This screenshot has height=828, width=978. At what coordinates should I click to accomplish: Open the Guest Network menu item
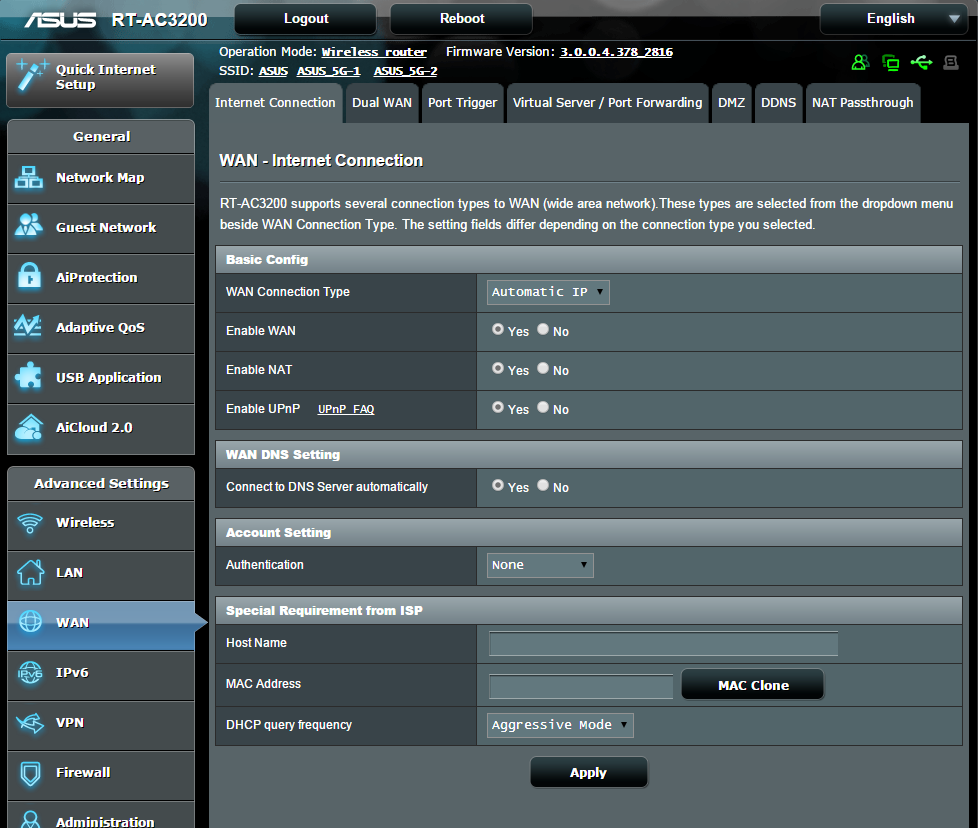point(101,228)
